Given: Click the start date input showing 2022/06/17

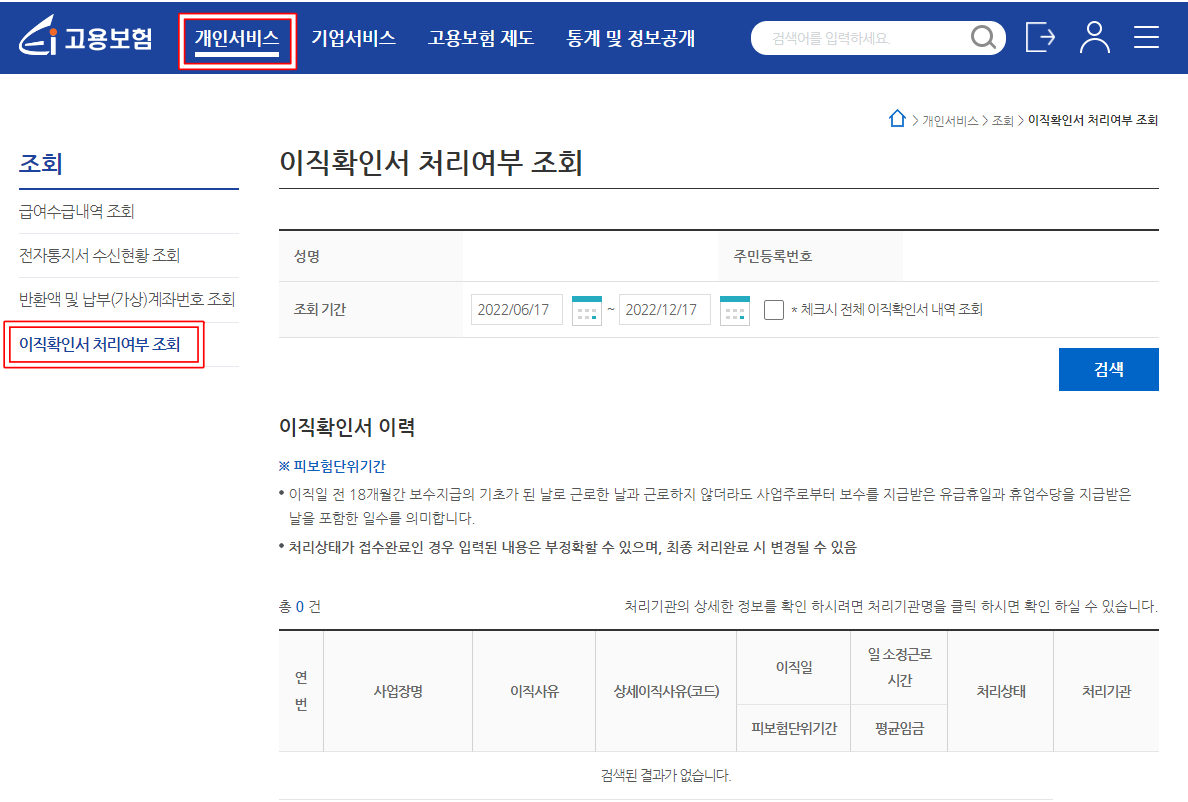Looking at the screenshot, I should pos(517,309).
